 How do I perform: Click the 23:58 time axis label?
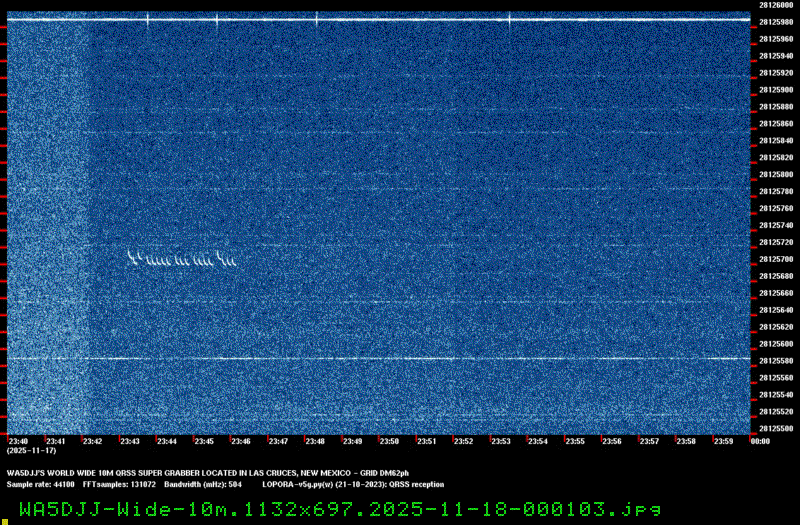tap(686, 441)
